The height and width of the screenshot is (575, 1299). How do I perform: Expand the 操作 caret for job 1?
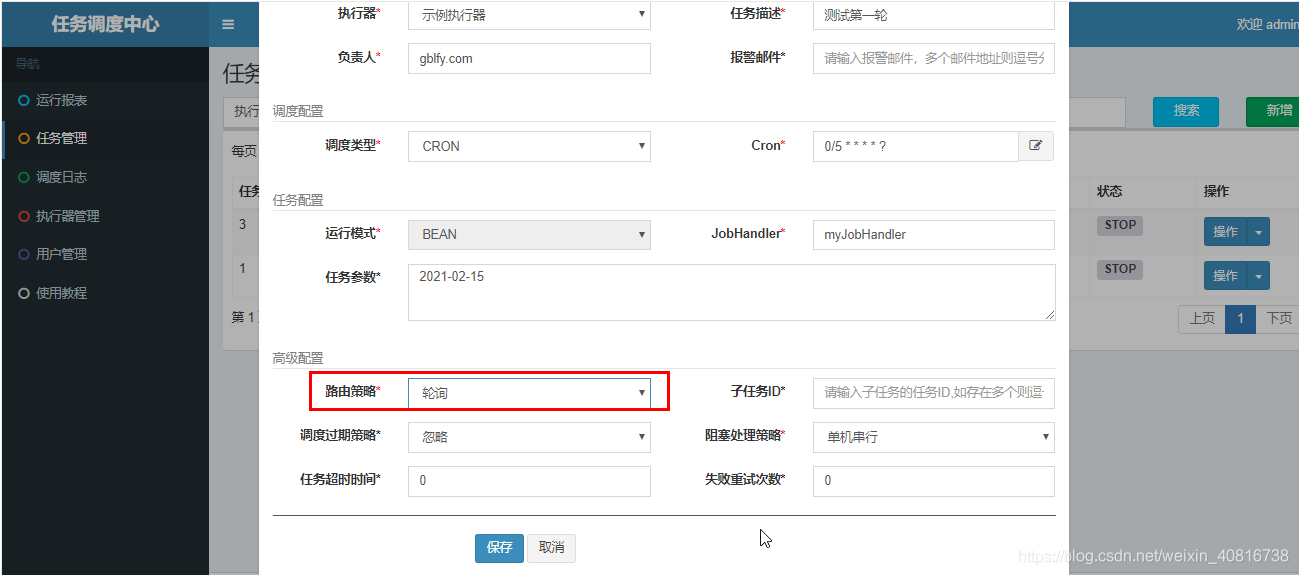tap(1259, 276)
